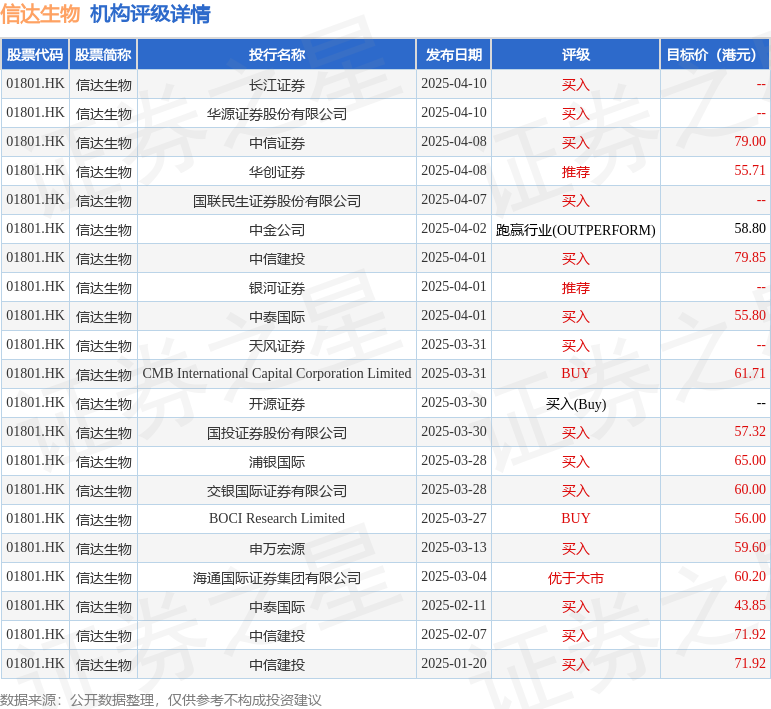Click the 评级 column header
Viewport: 771px width, 709px height.
(x=576, y=55)
